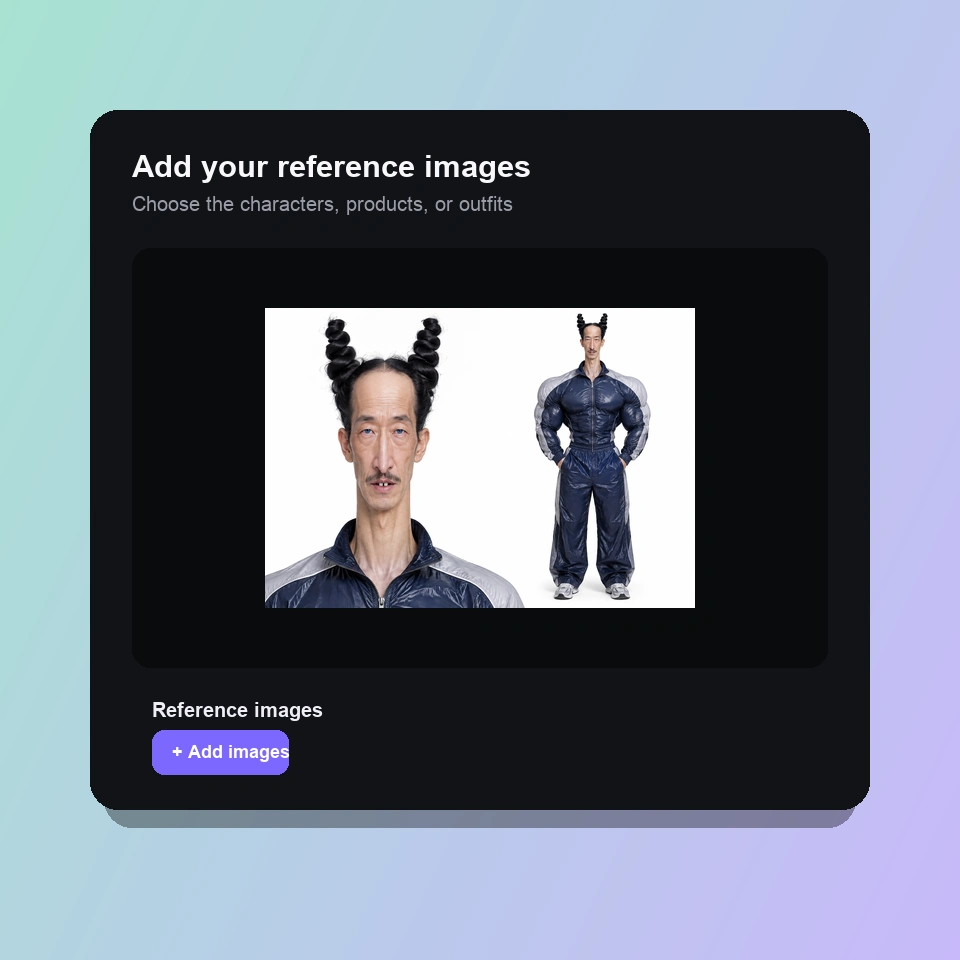Click the "Choose the characters, products, or outfits" subtitle

click(x=322, y=204)
